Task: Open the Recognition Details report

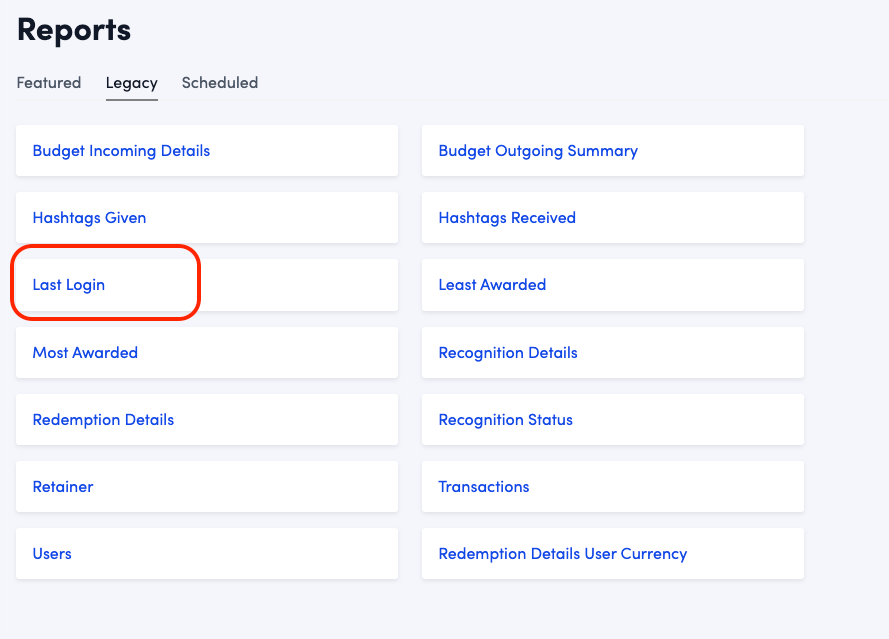Action: [x=508, y=353]
